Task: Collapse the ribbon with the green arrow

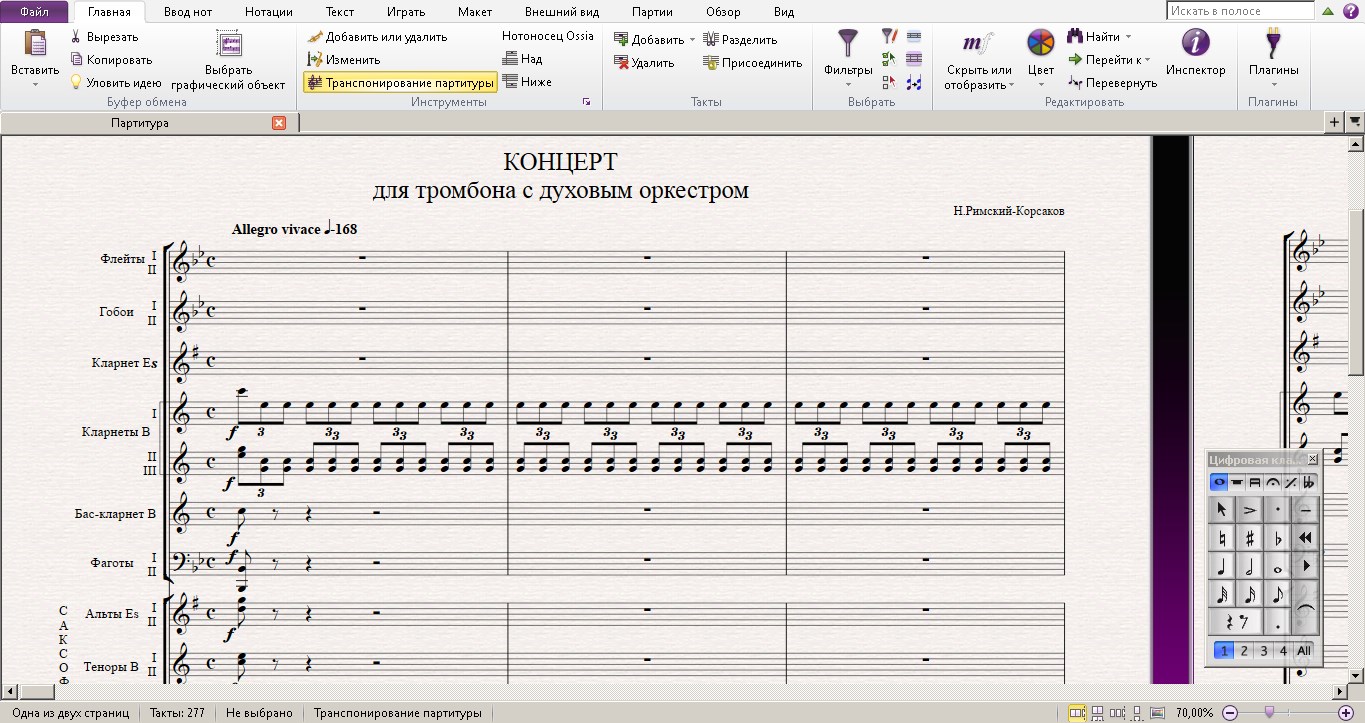Action: coord(1328,12)
